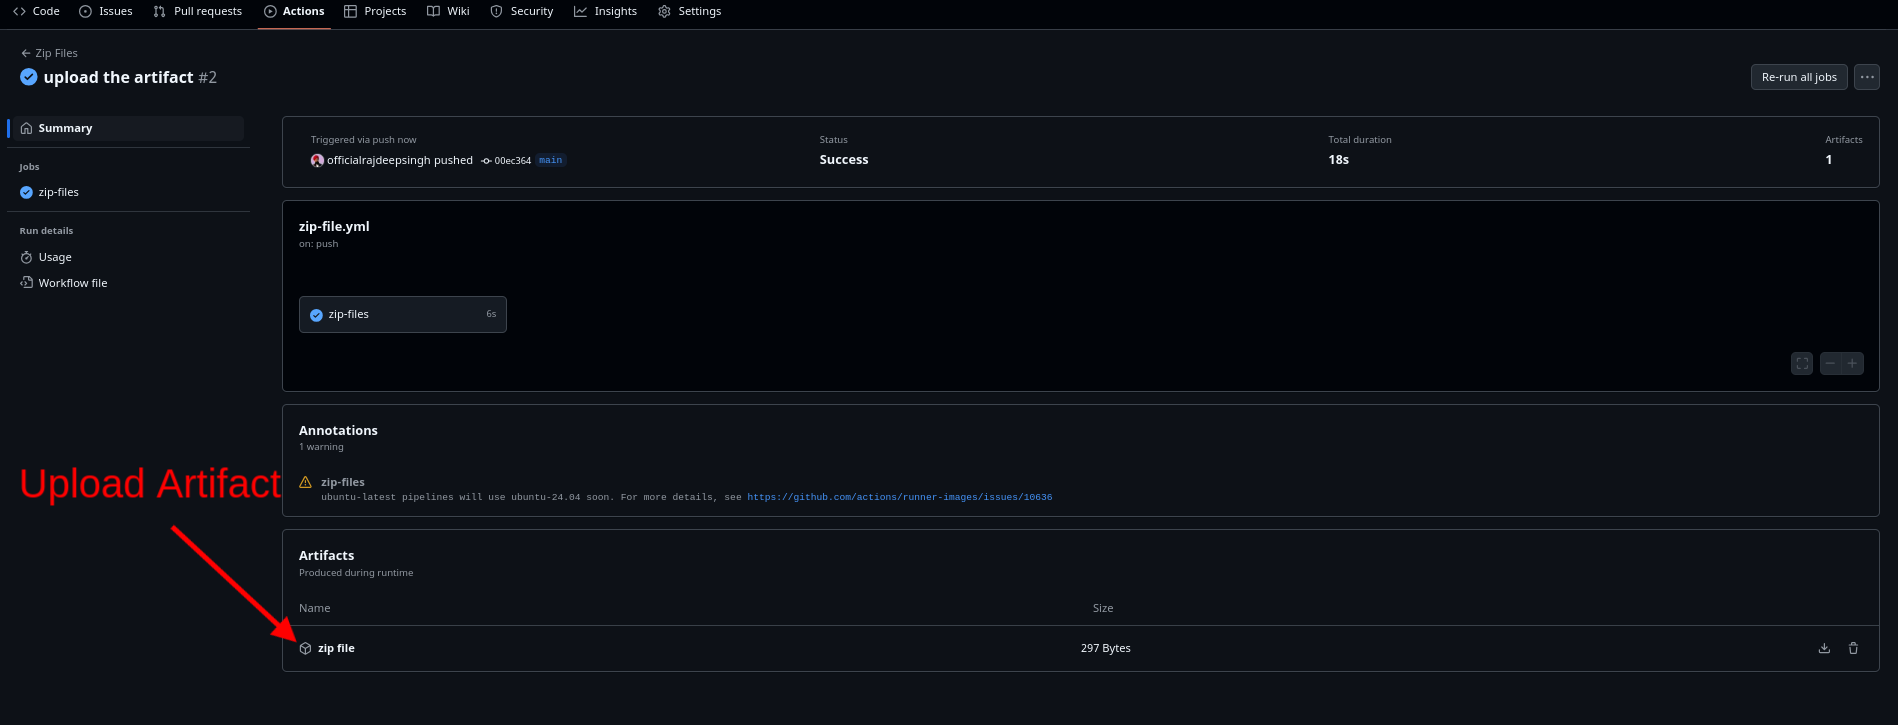Select Summary in the sidebar
Image resolution: width=1898 pixels, height=725 pixels.
tap(126, 128)
